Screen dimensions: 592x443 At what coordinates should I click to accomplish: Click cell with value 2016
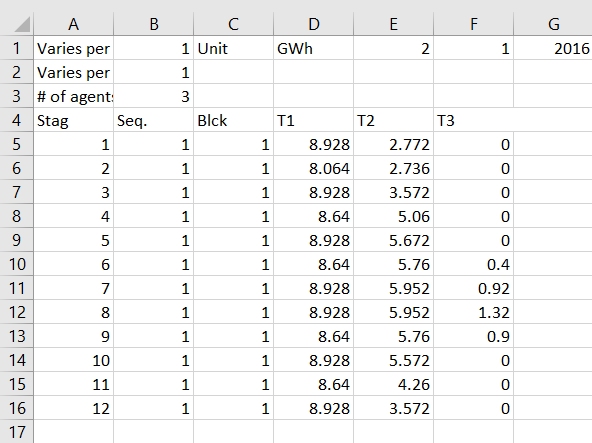pyautogui.click(x=553, y=48)
